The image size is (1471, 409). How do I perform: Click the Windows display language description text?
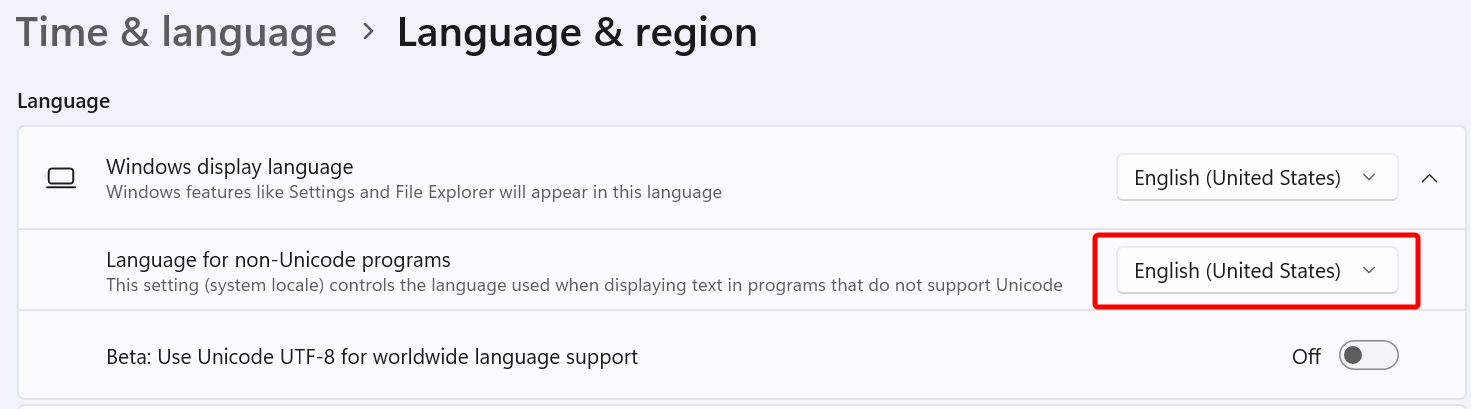click(414, 192)
